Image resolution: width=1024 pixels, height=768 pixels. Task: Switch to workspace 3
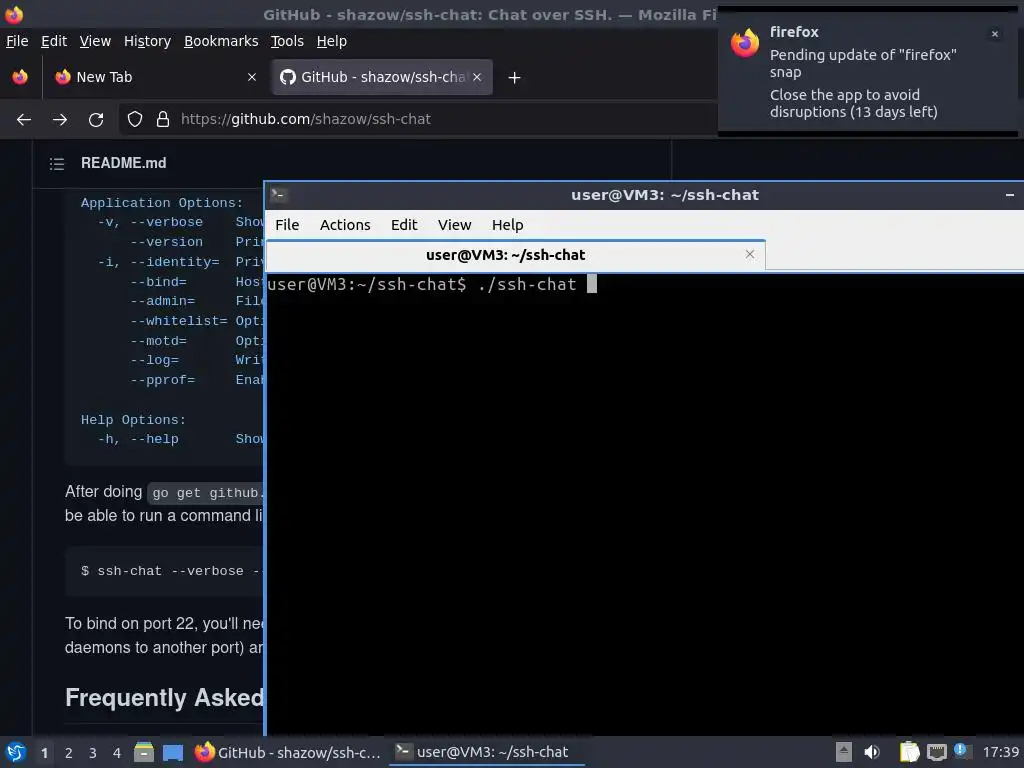(93, 753)
